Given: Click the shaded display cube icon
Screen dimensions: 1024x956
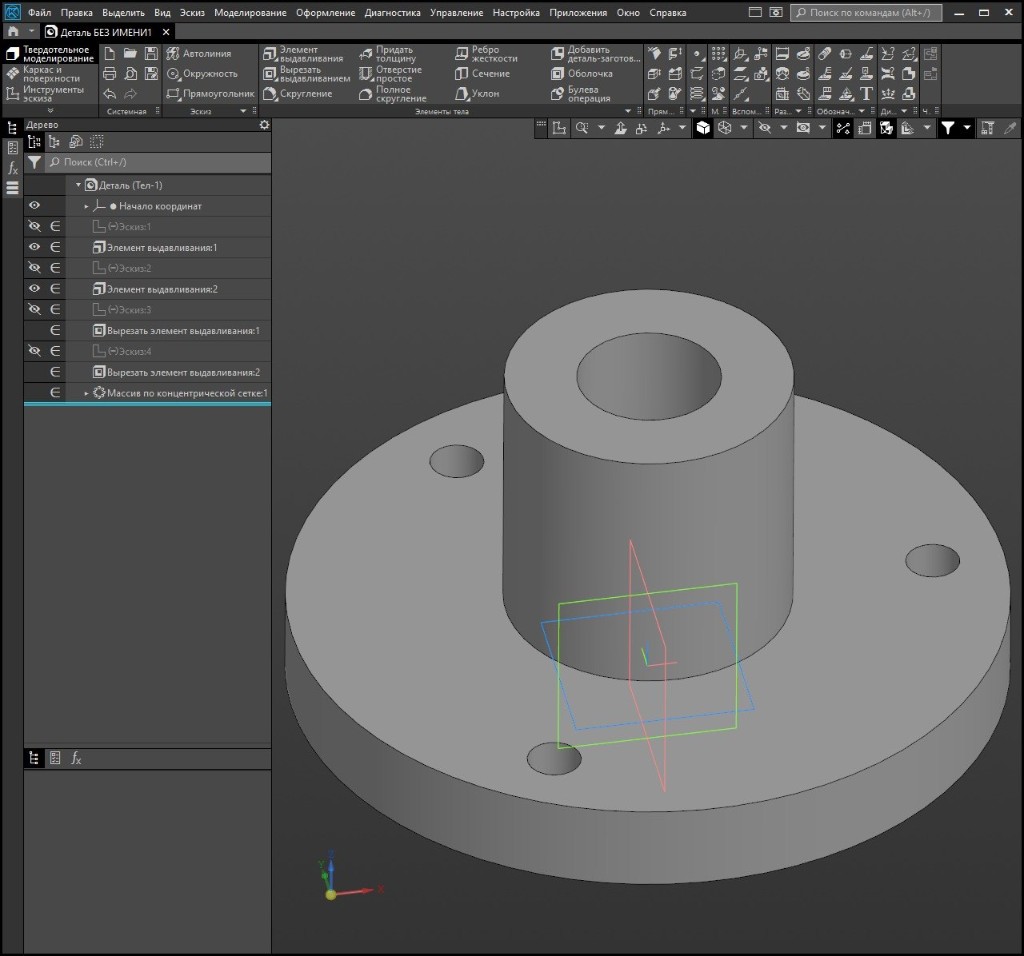Looking at the screenshot, I should 703,128.
